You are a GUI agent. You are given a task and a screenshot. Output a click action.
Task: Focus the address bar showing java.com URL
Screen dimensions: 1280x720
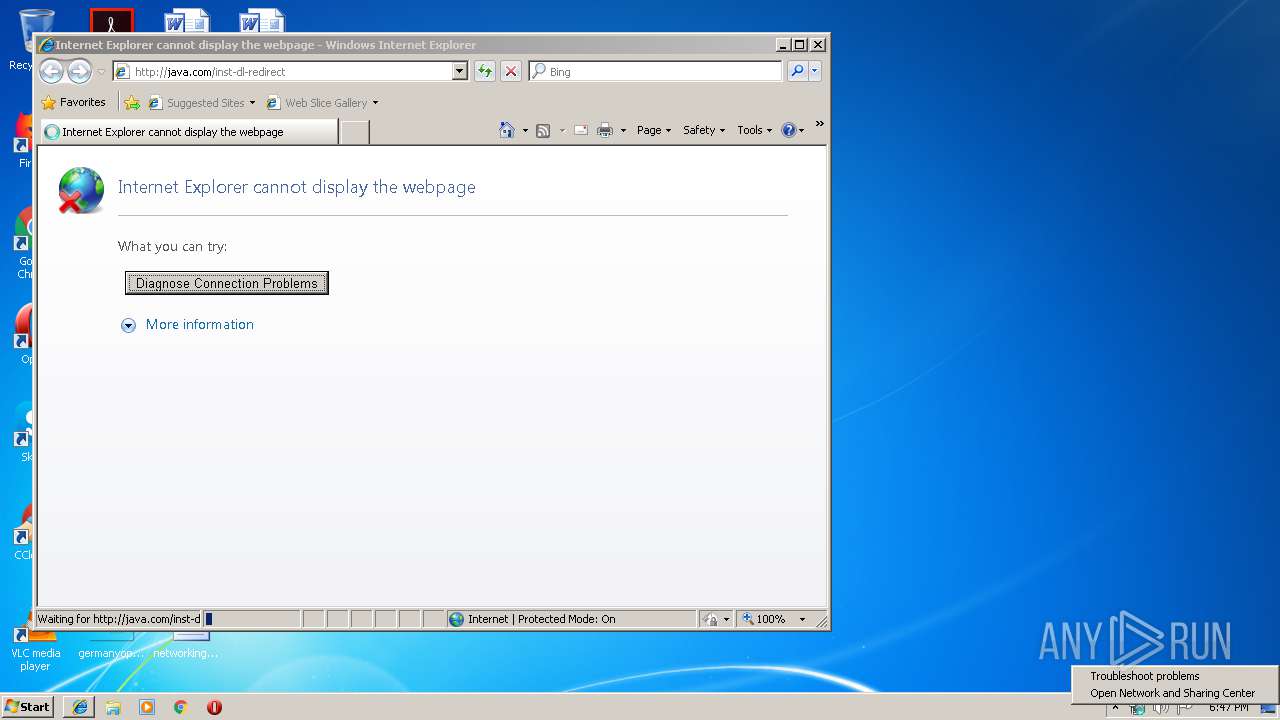tap(282, 72)
